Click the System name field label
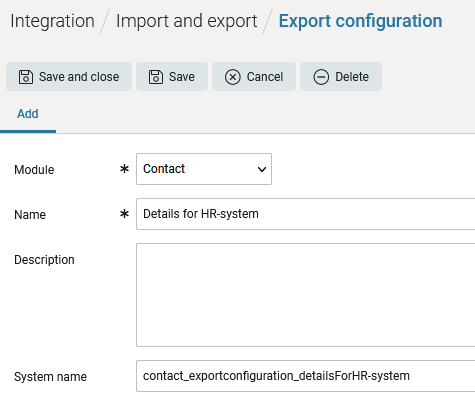Screen dimensions: 475x397 (50, 377)
